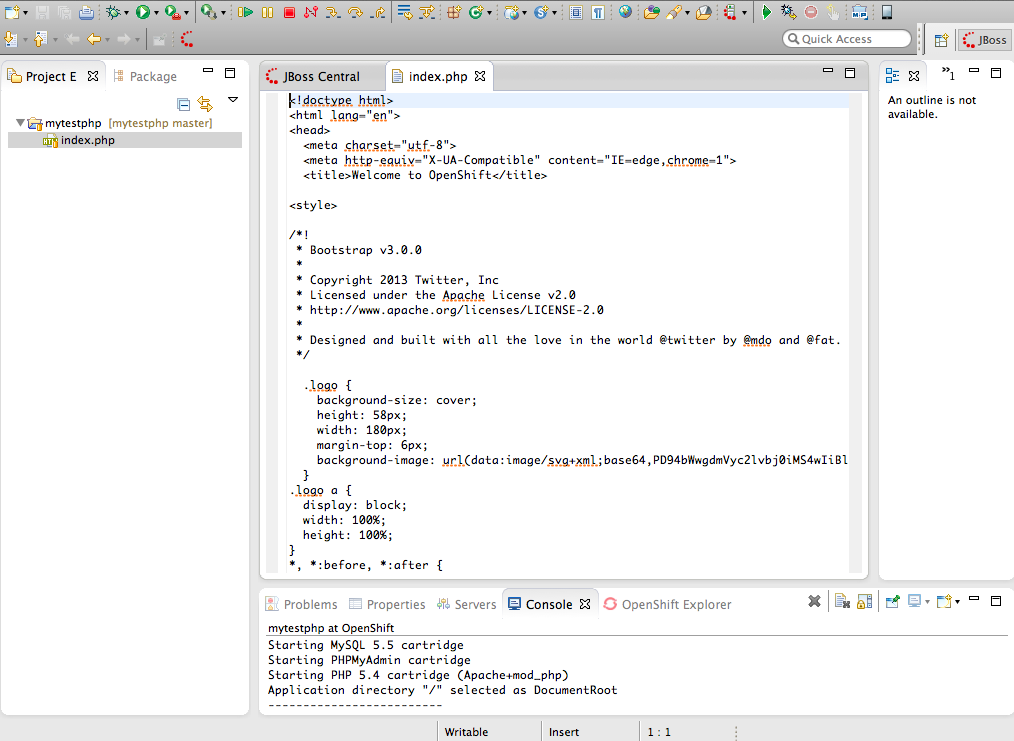Click the Resume debug icon
This screenshot has width=1014, height=741.
pyautogui.click(x=245, y=12)
